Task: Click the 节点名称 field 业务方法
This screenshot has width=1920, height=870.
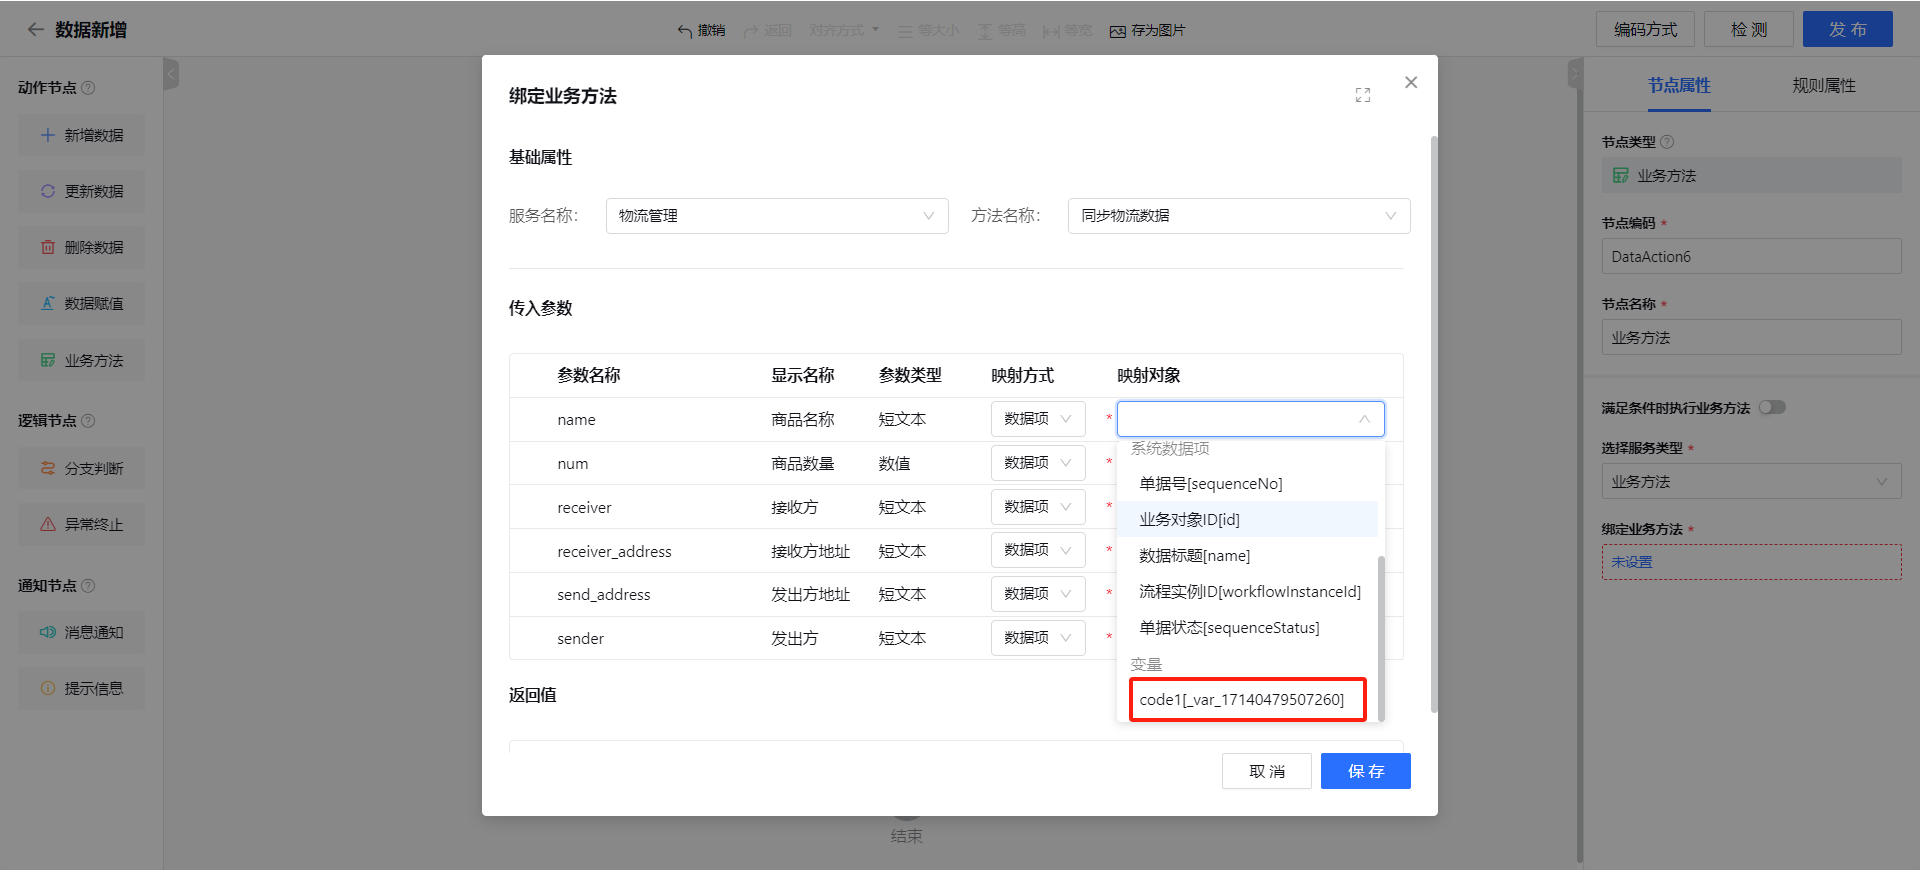Action: [1751, 337]
